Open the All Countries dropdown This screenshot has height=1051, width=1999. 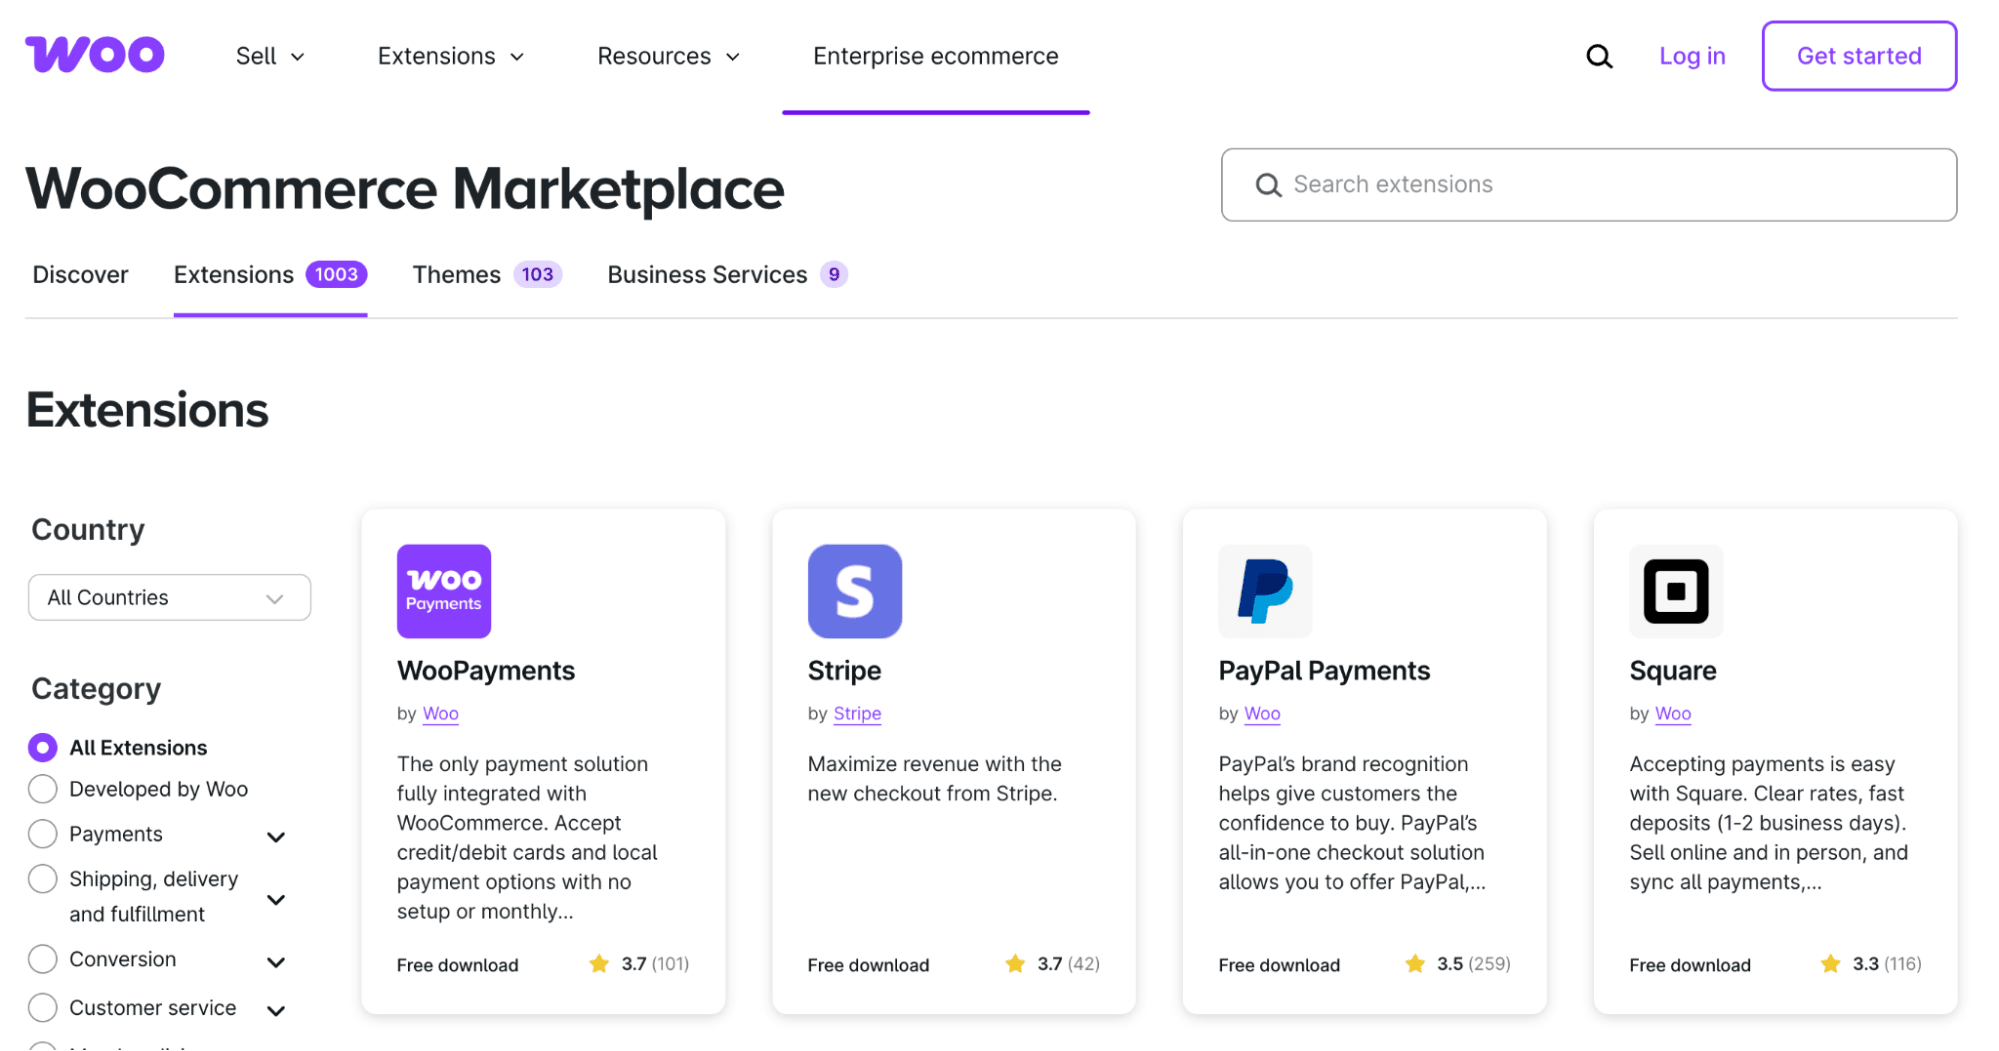[169, 597]
